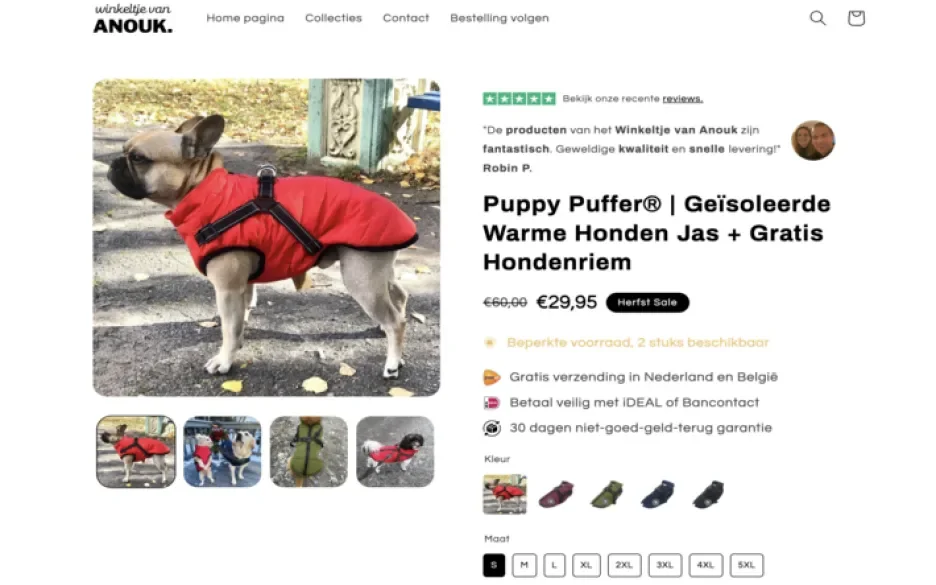Select size XL option
This screenshot has width=936, height=585.
[x=586, y=565]
